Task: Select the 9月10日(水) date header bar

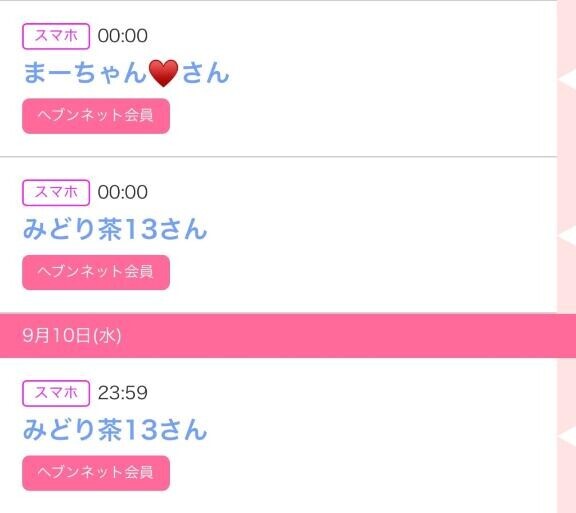Action: click(288, 336)
